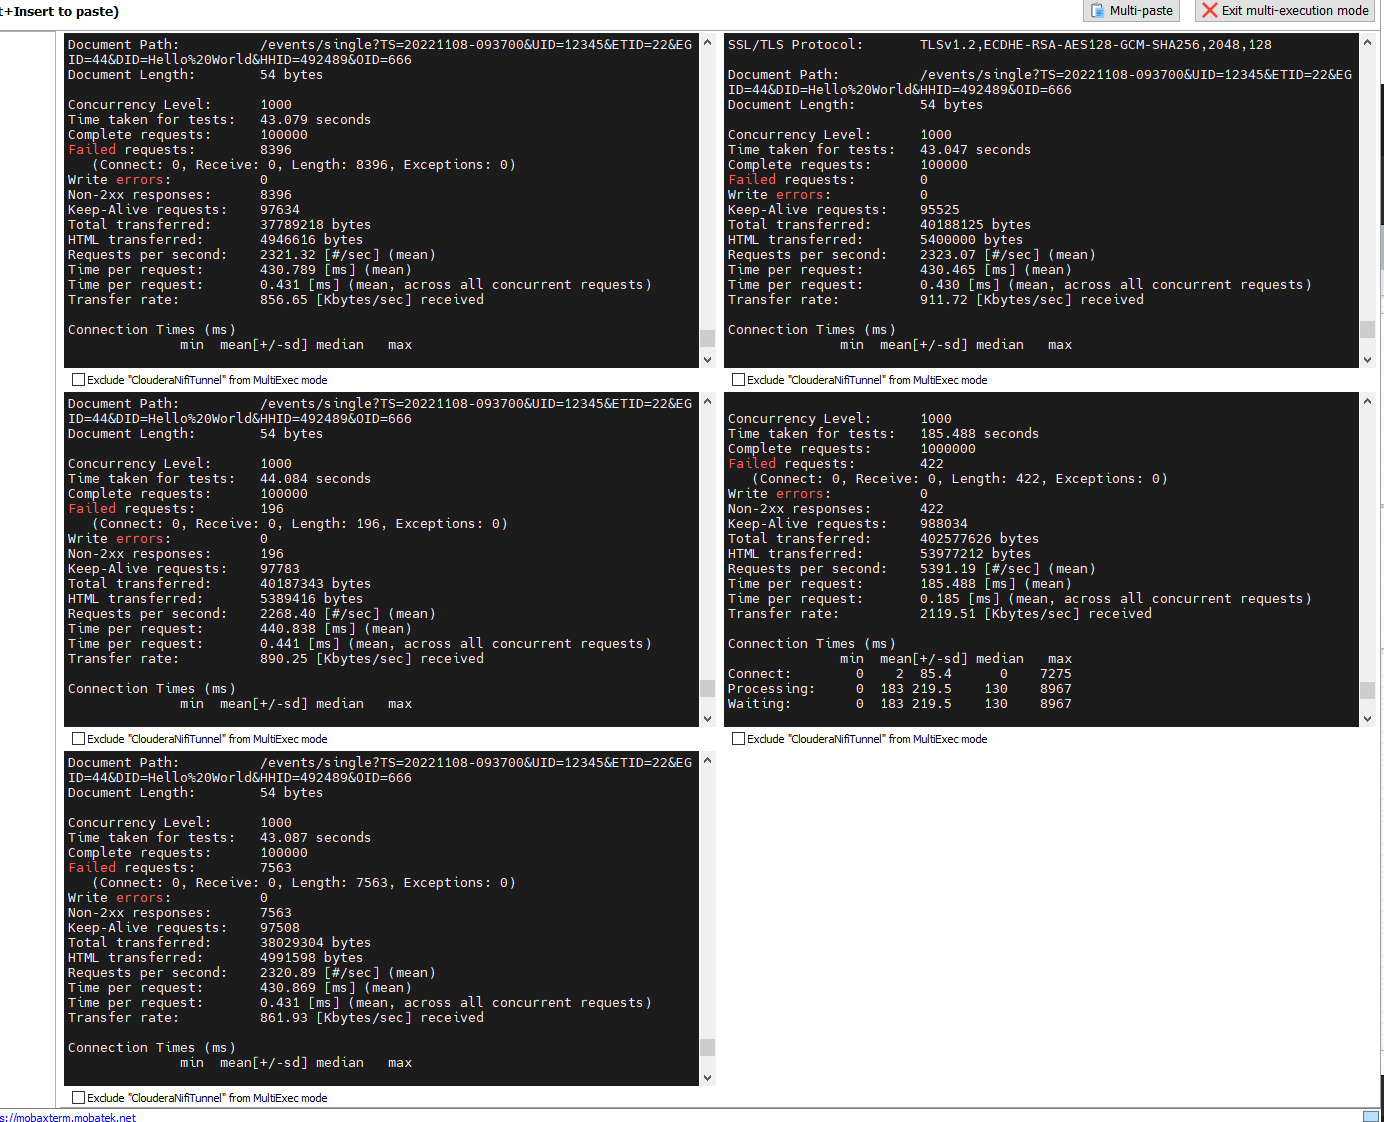The width and height of the screenshot is (1384, 1122).
Task: Click the scroll-up arrow of the top-left terminal pane
Action: (x=708, y=44)
